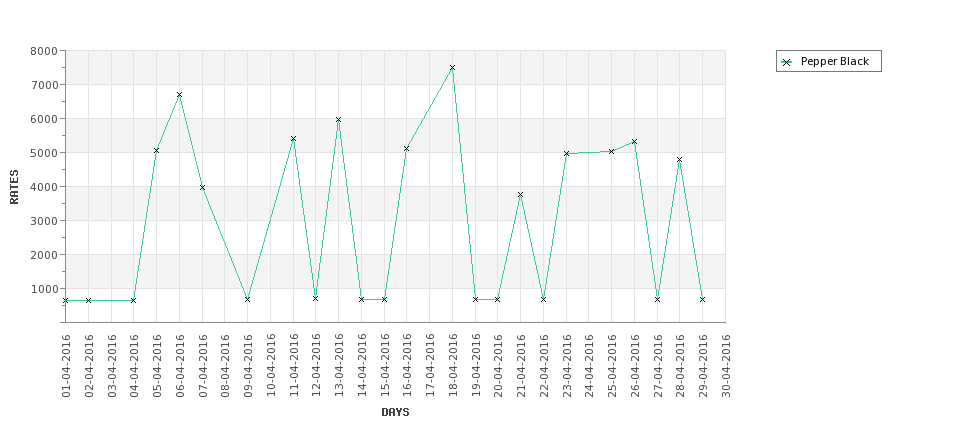The image size is (975, 429).
Task: Click the 01-04-2016 date label on x-axis
Action: (67, 366)
